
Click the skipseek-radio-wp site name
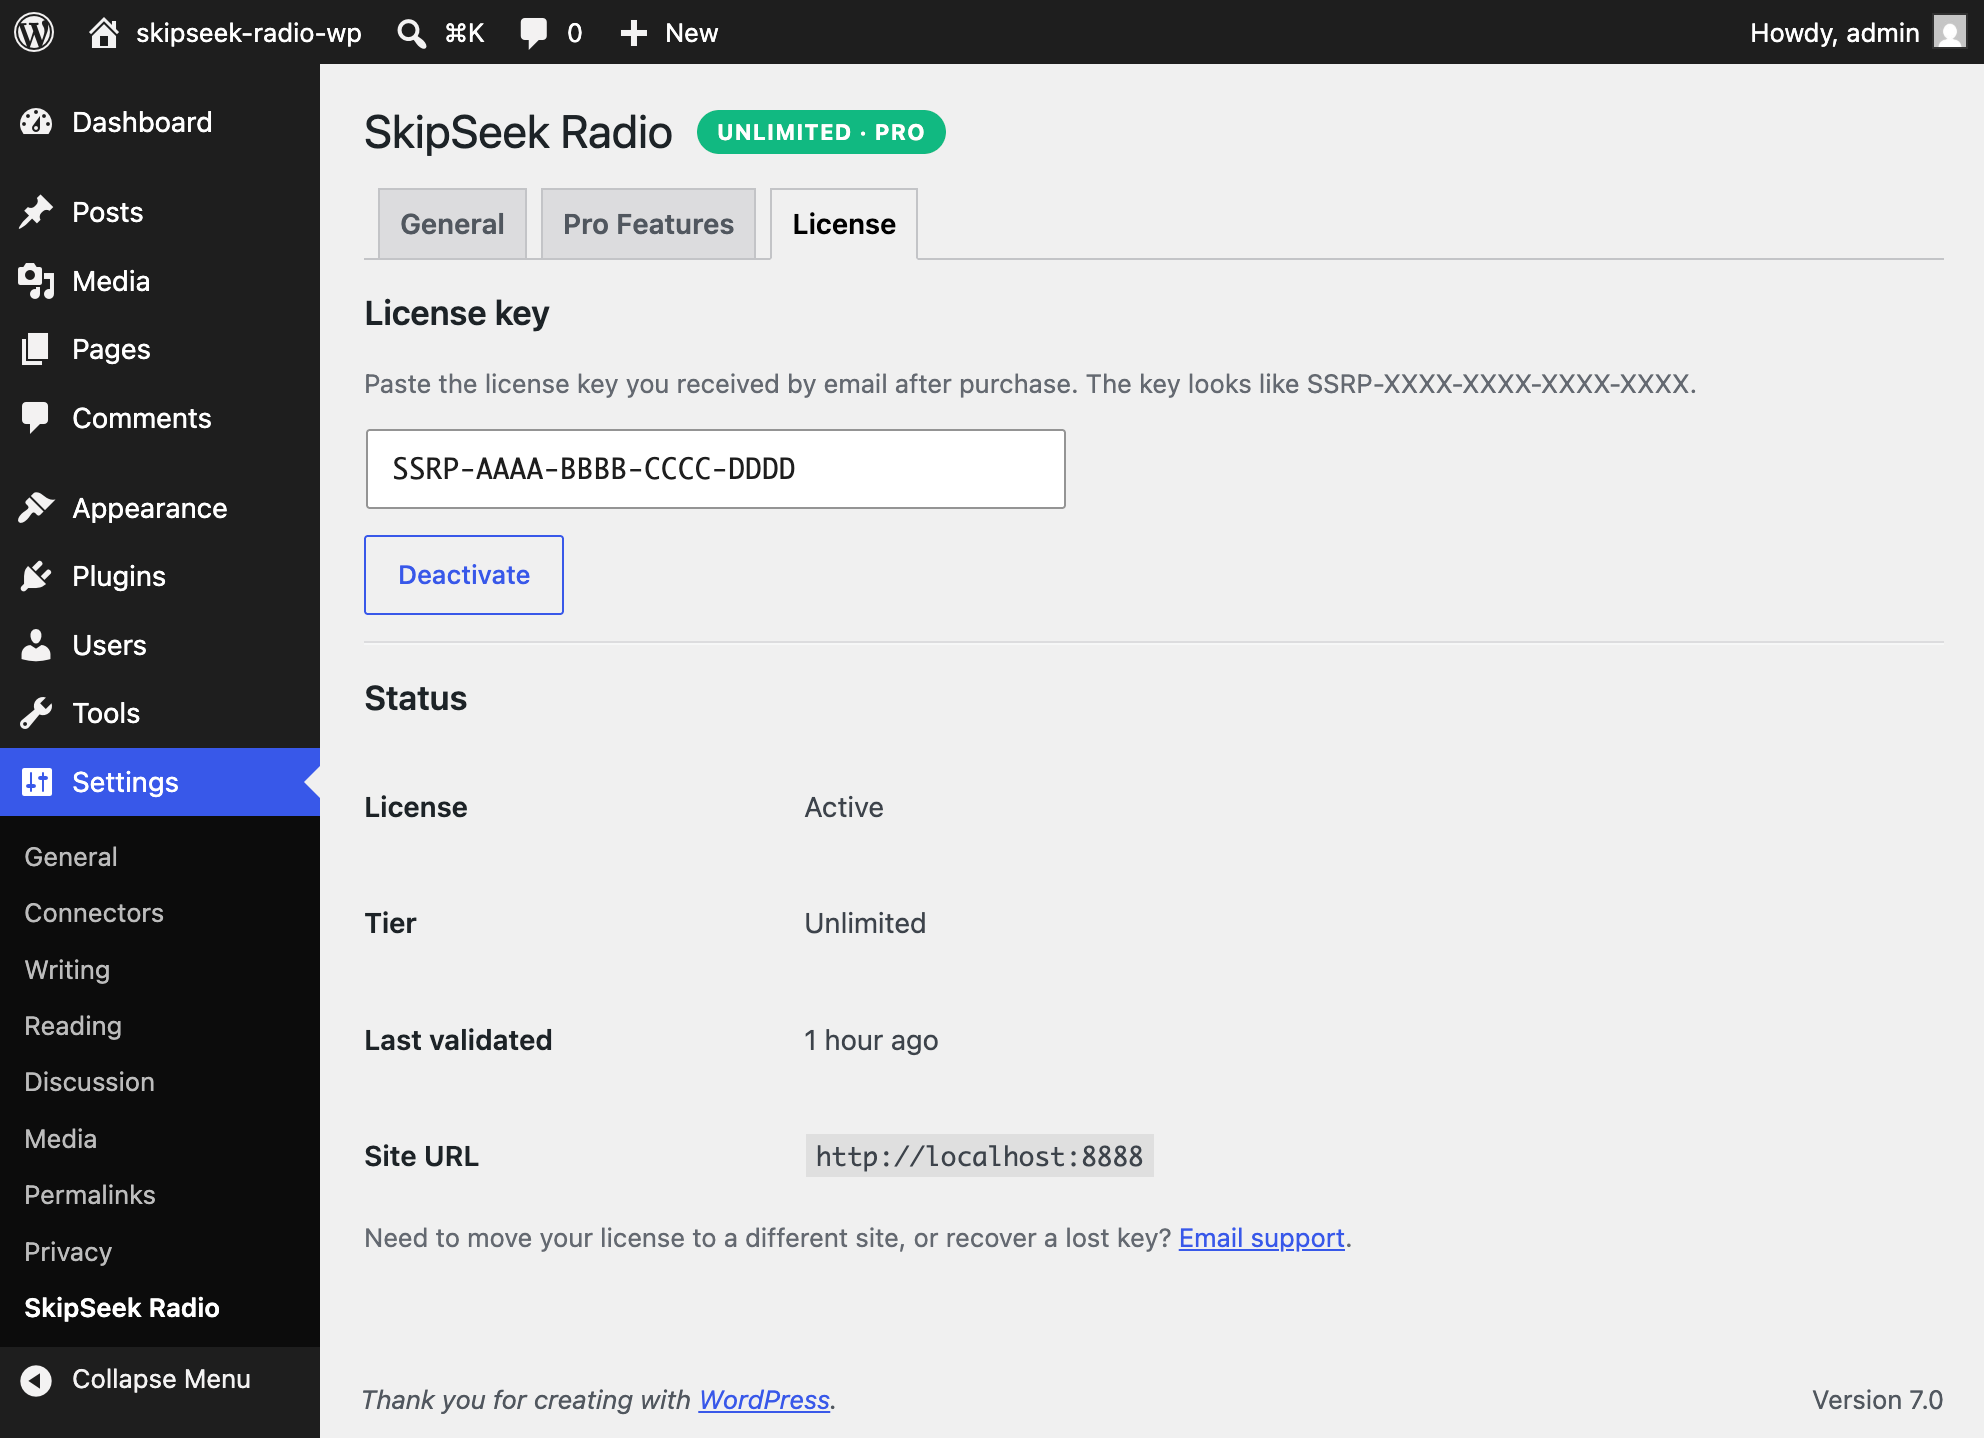(249, 33)
